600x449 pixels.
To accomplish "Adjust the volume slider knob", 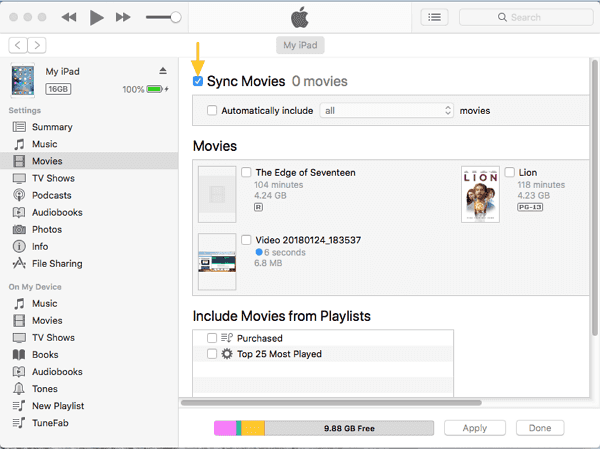I will 176,17.
